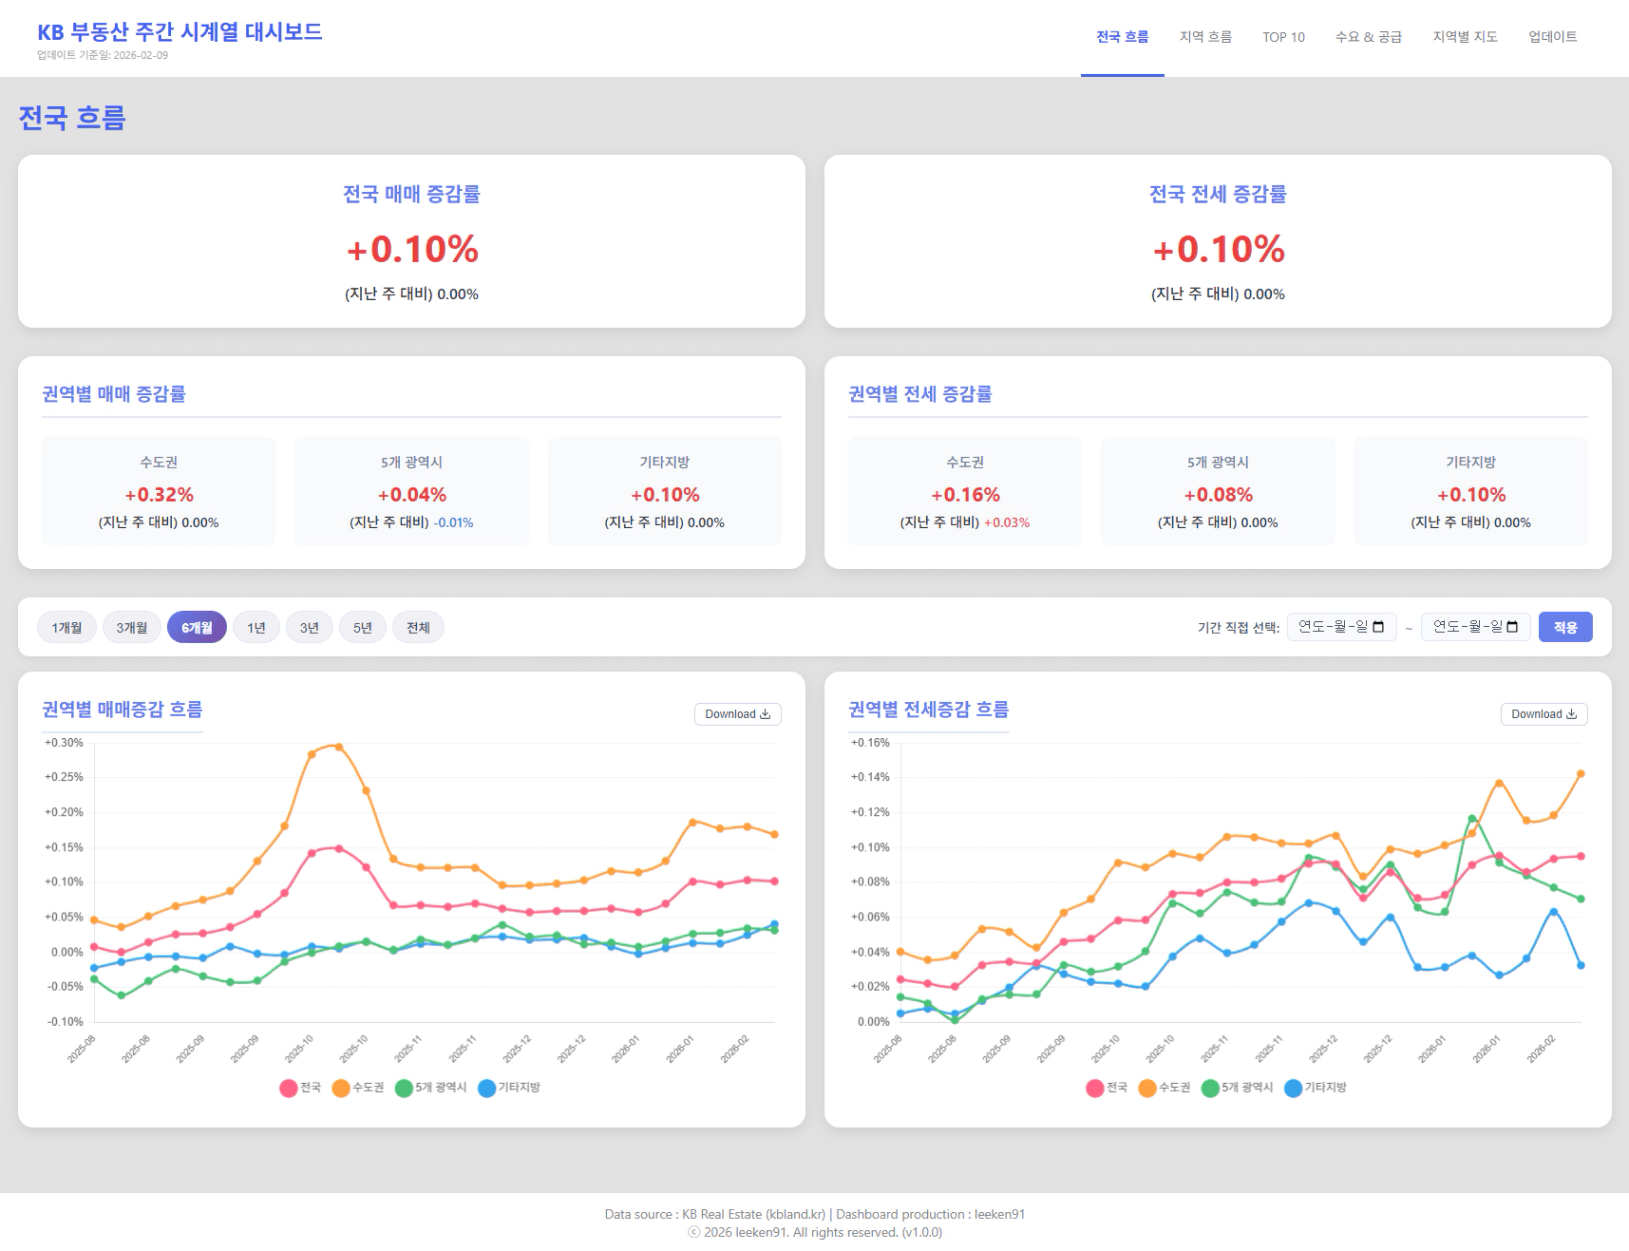Toggle 기타지방 series in 전세증감 chart legend
Image resolution: width=1629 pixels, height=1251 pixels.
(x=1315, y=1088)
